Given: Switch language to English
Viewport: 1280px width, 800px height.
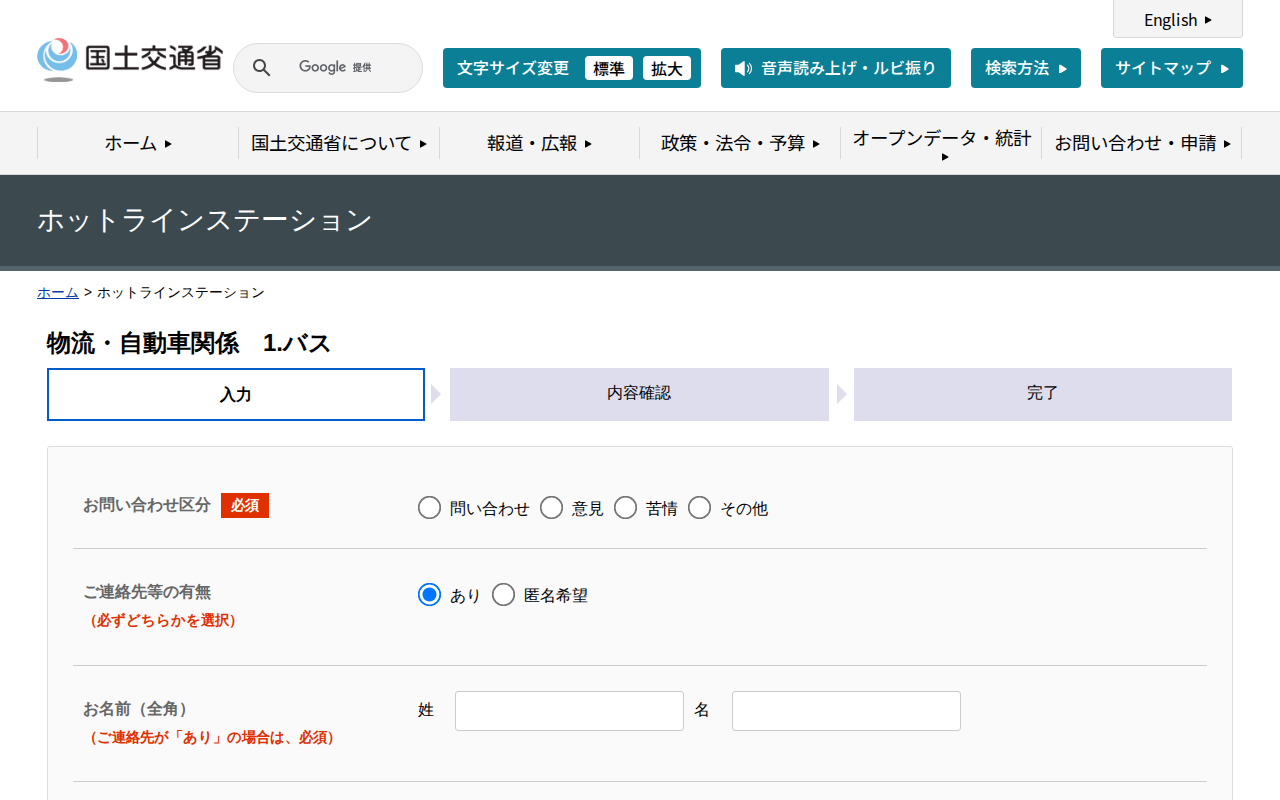Looking at the screenshot, I should point(1178,20).
